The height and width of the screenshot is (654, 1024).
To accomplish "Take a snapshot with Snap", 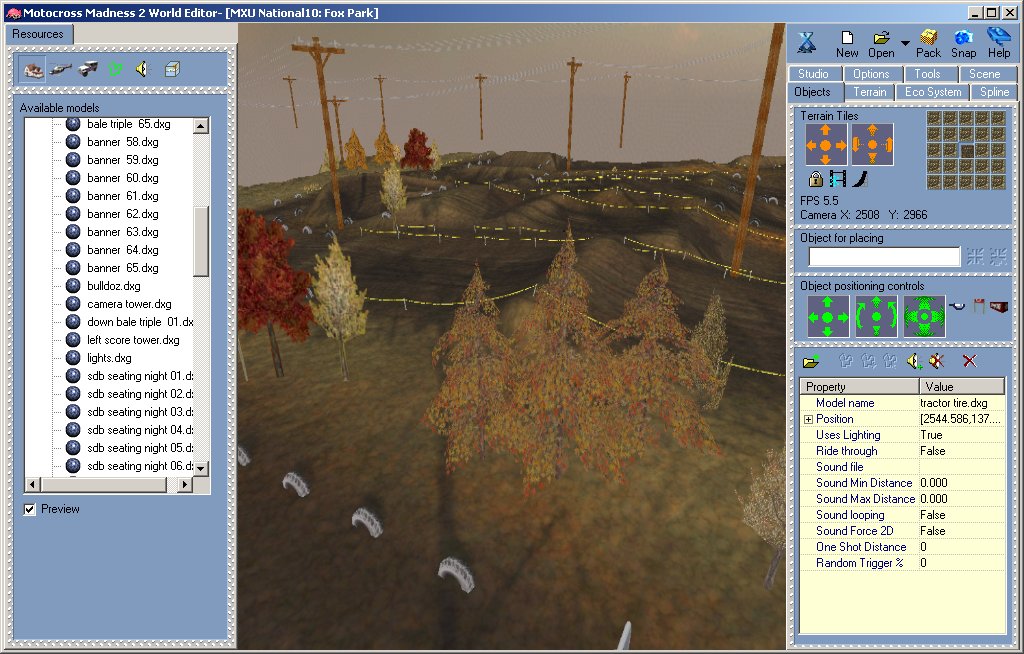I will coord(963,44).
